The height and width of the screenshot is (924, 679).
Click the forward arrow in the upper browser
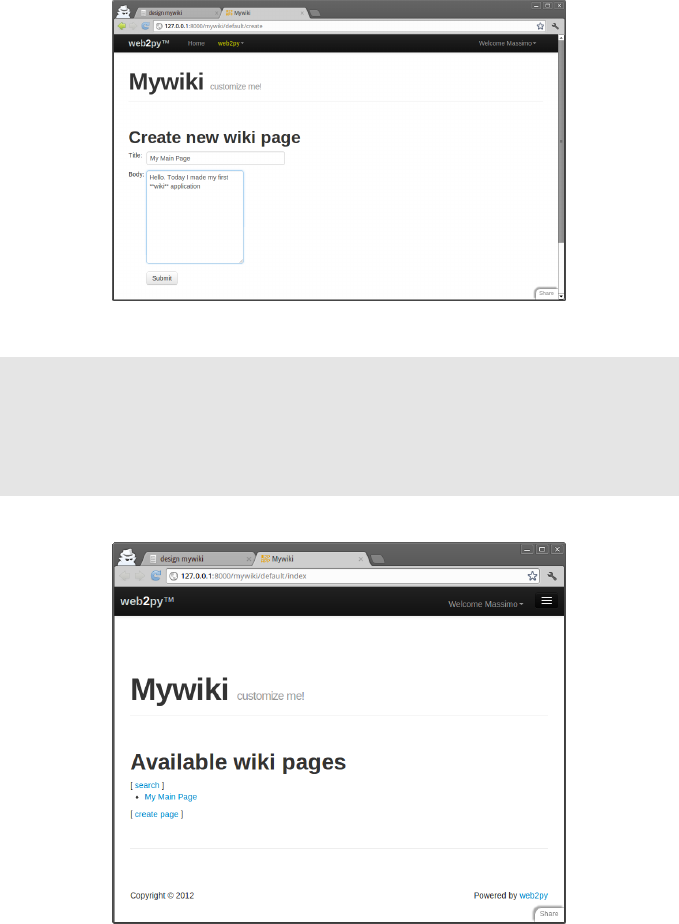pyautogui.click(x=133, y=26)
